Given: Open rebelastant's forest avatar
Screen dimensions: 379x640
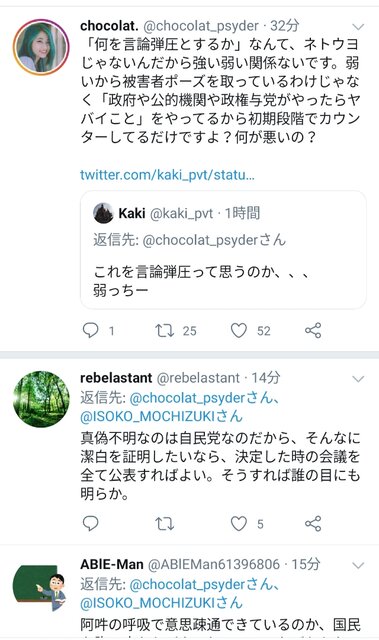Looking at the screenshot, I should point(41,399).
